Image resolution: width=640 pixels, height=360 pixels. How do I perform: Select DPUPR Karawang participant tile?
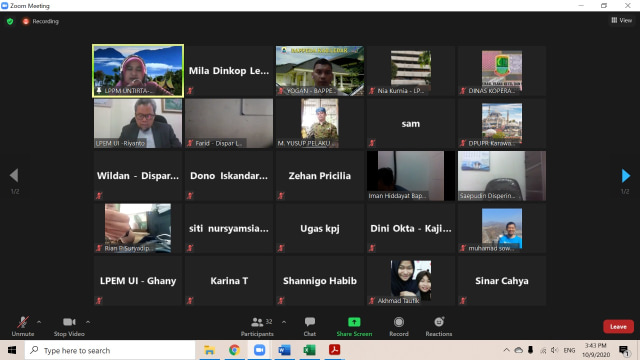pyautogui.click(x=502, y=123)
